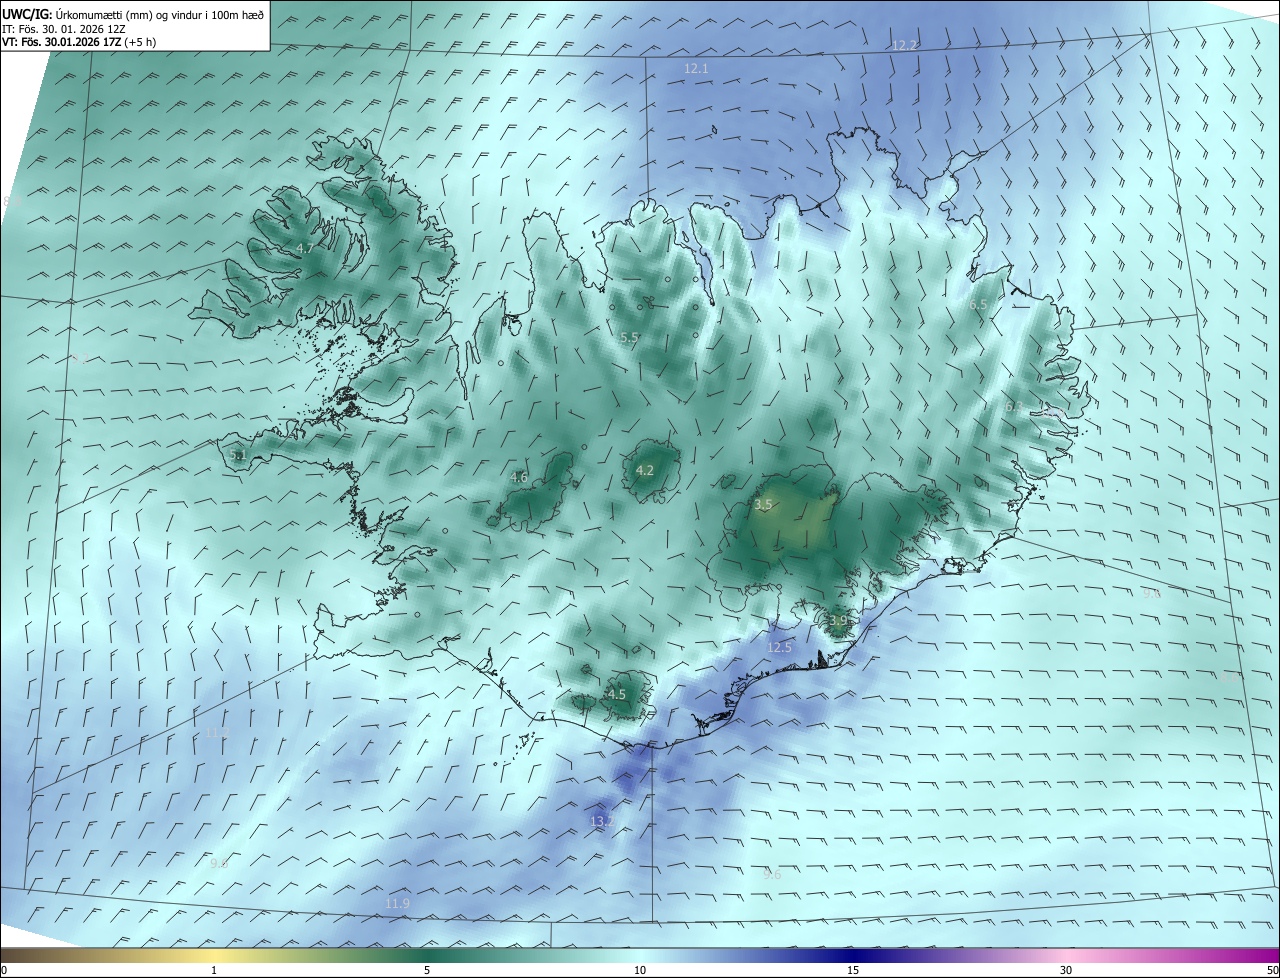Click the 13.2 value south of Iceland

(x=601, y=821)
